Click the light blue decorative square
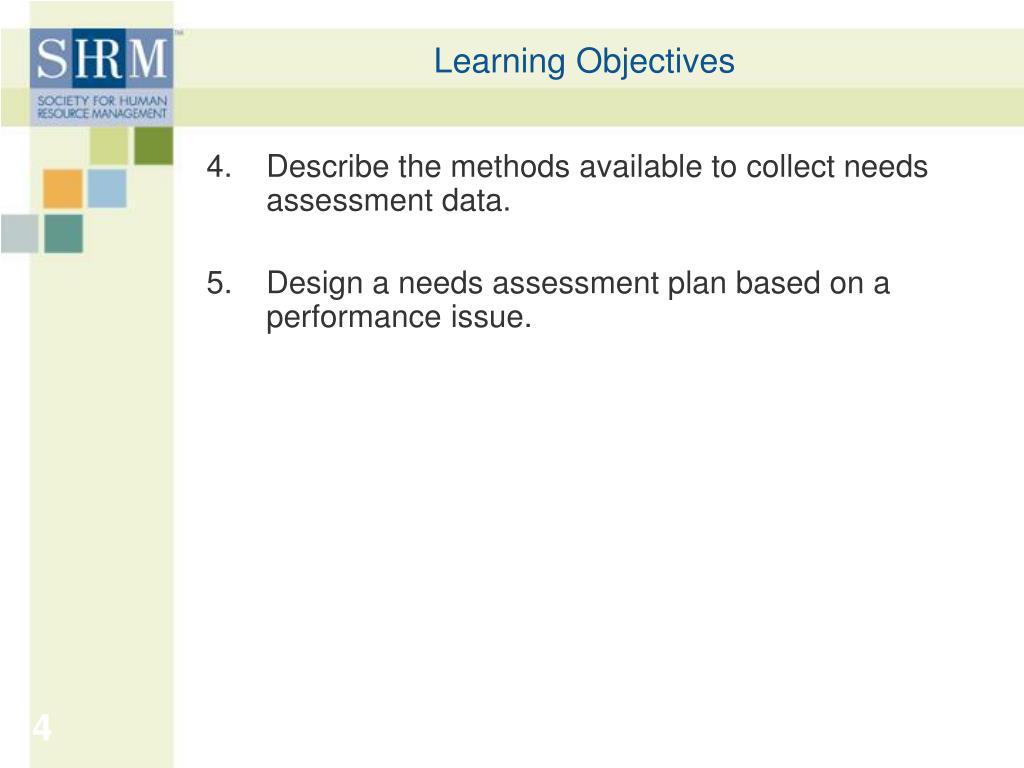 click(x=106, y=188)
